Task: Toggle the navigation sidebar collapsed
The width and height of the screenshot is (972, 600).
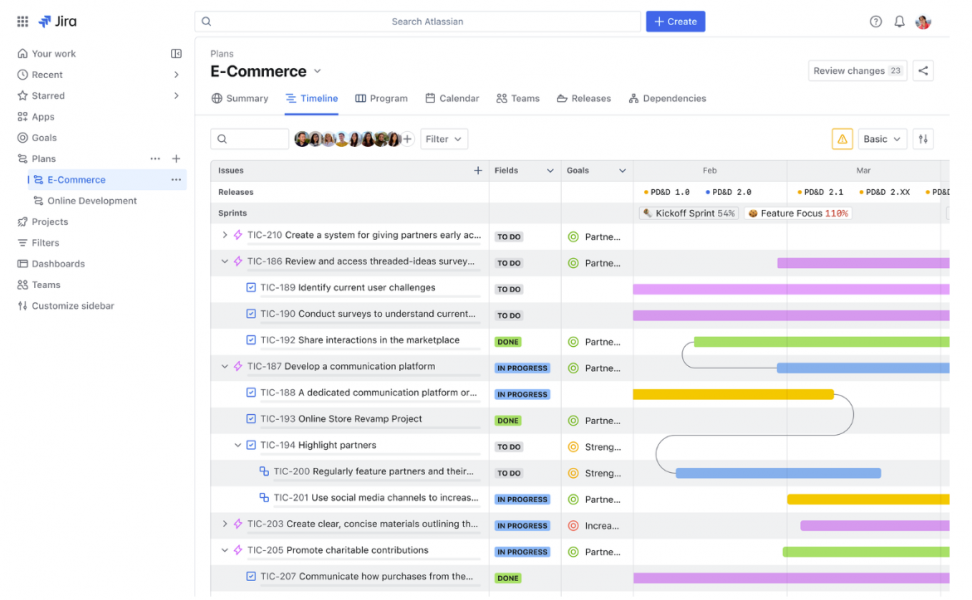Action: tap(176, 53)
